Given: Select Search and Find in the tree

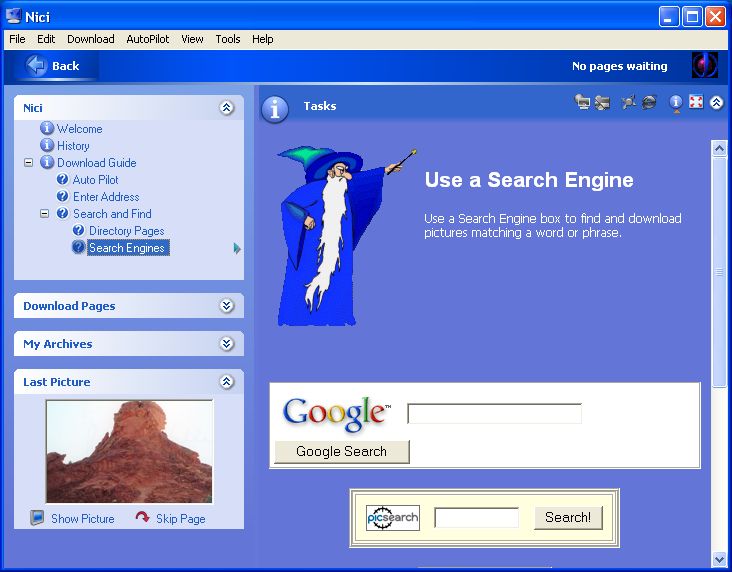Looking at the screenshot, I should pyautogui.click(x=112, y=214).
